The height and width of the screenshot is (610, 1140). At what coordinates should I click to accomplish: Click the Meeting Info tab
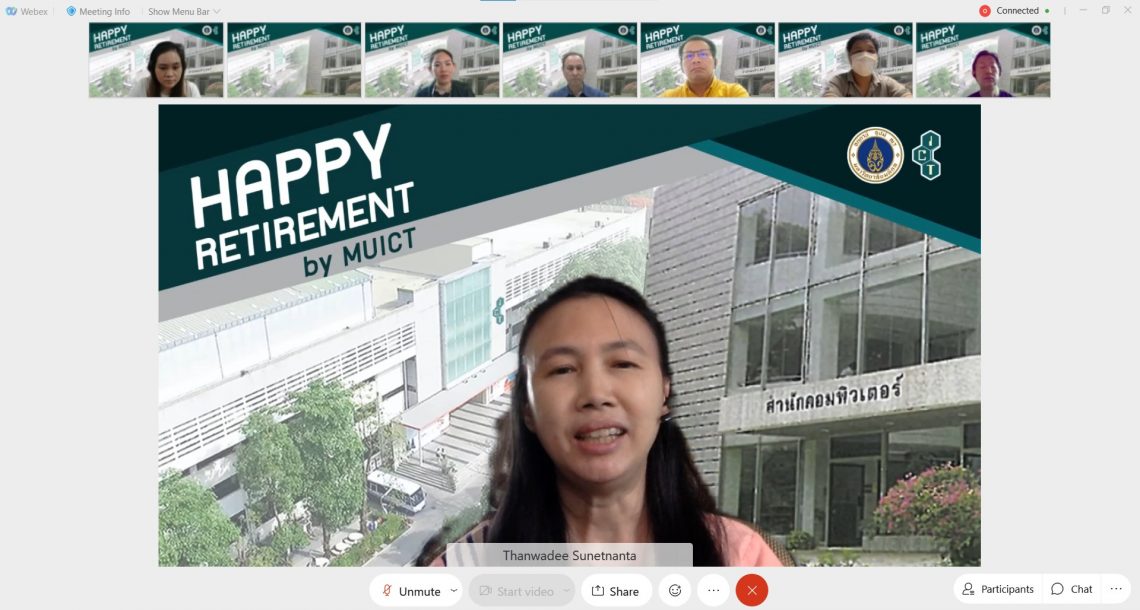(x=98, y=11)
